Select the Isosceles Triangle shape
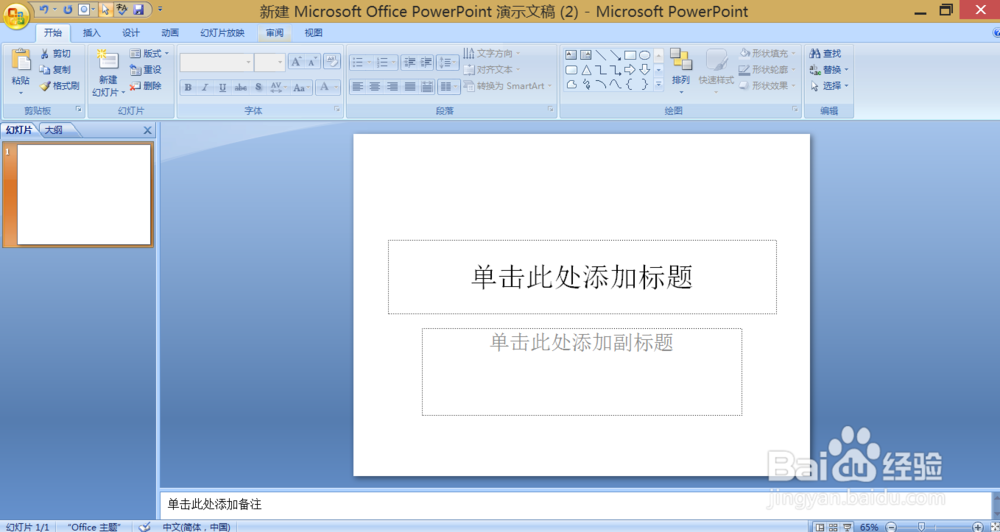1000x532 pixels. [586, 70]
